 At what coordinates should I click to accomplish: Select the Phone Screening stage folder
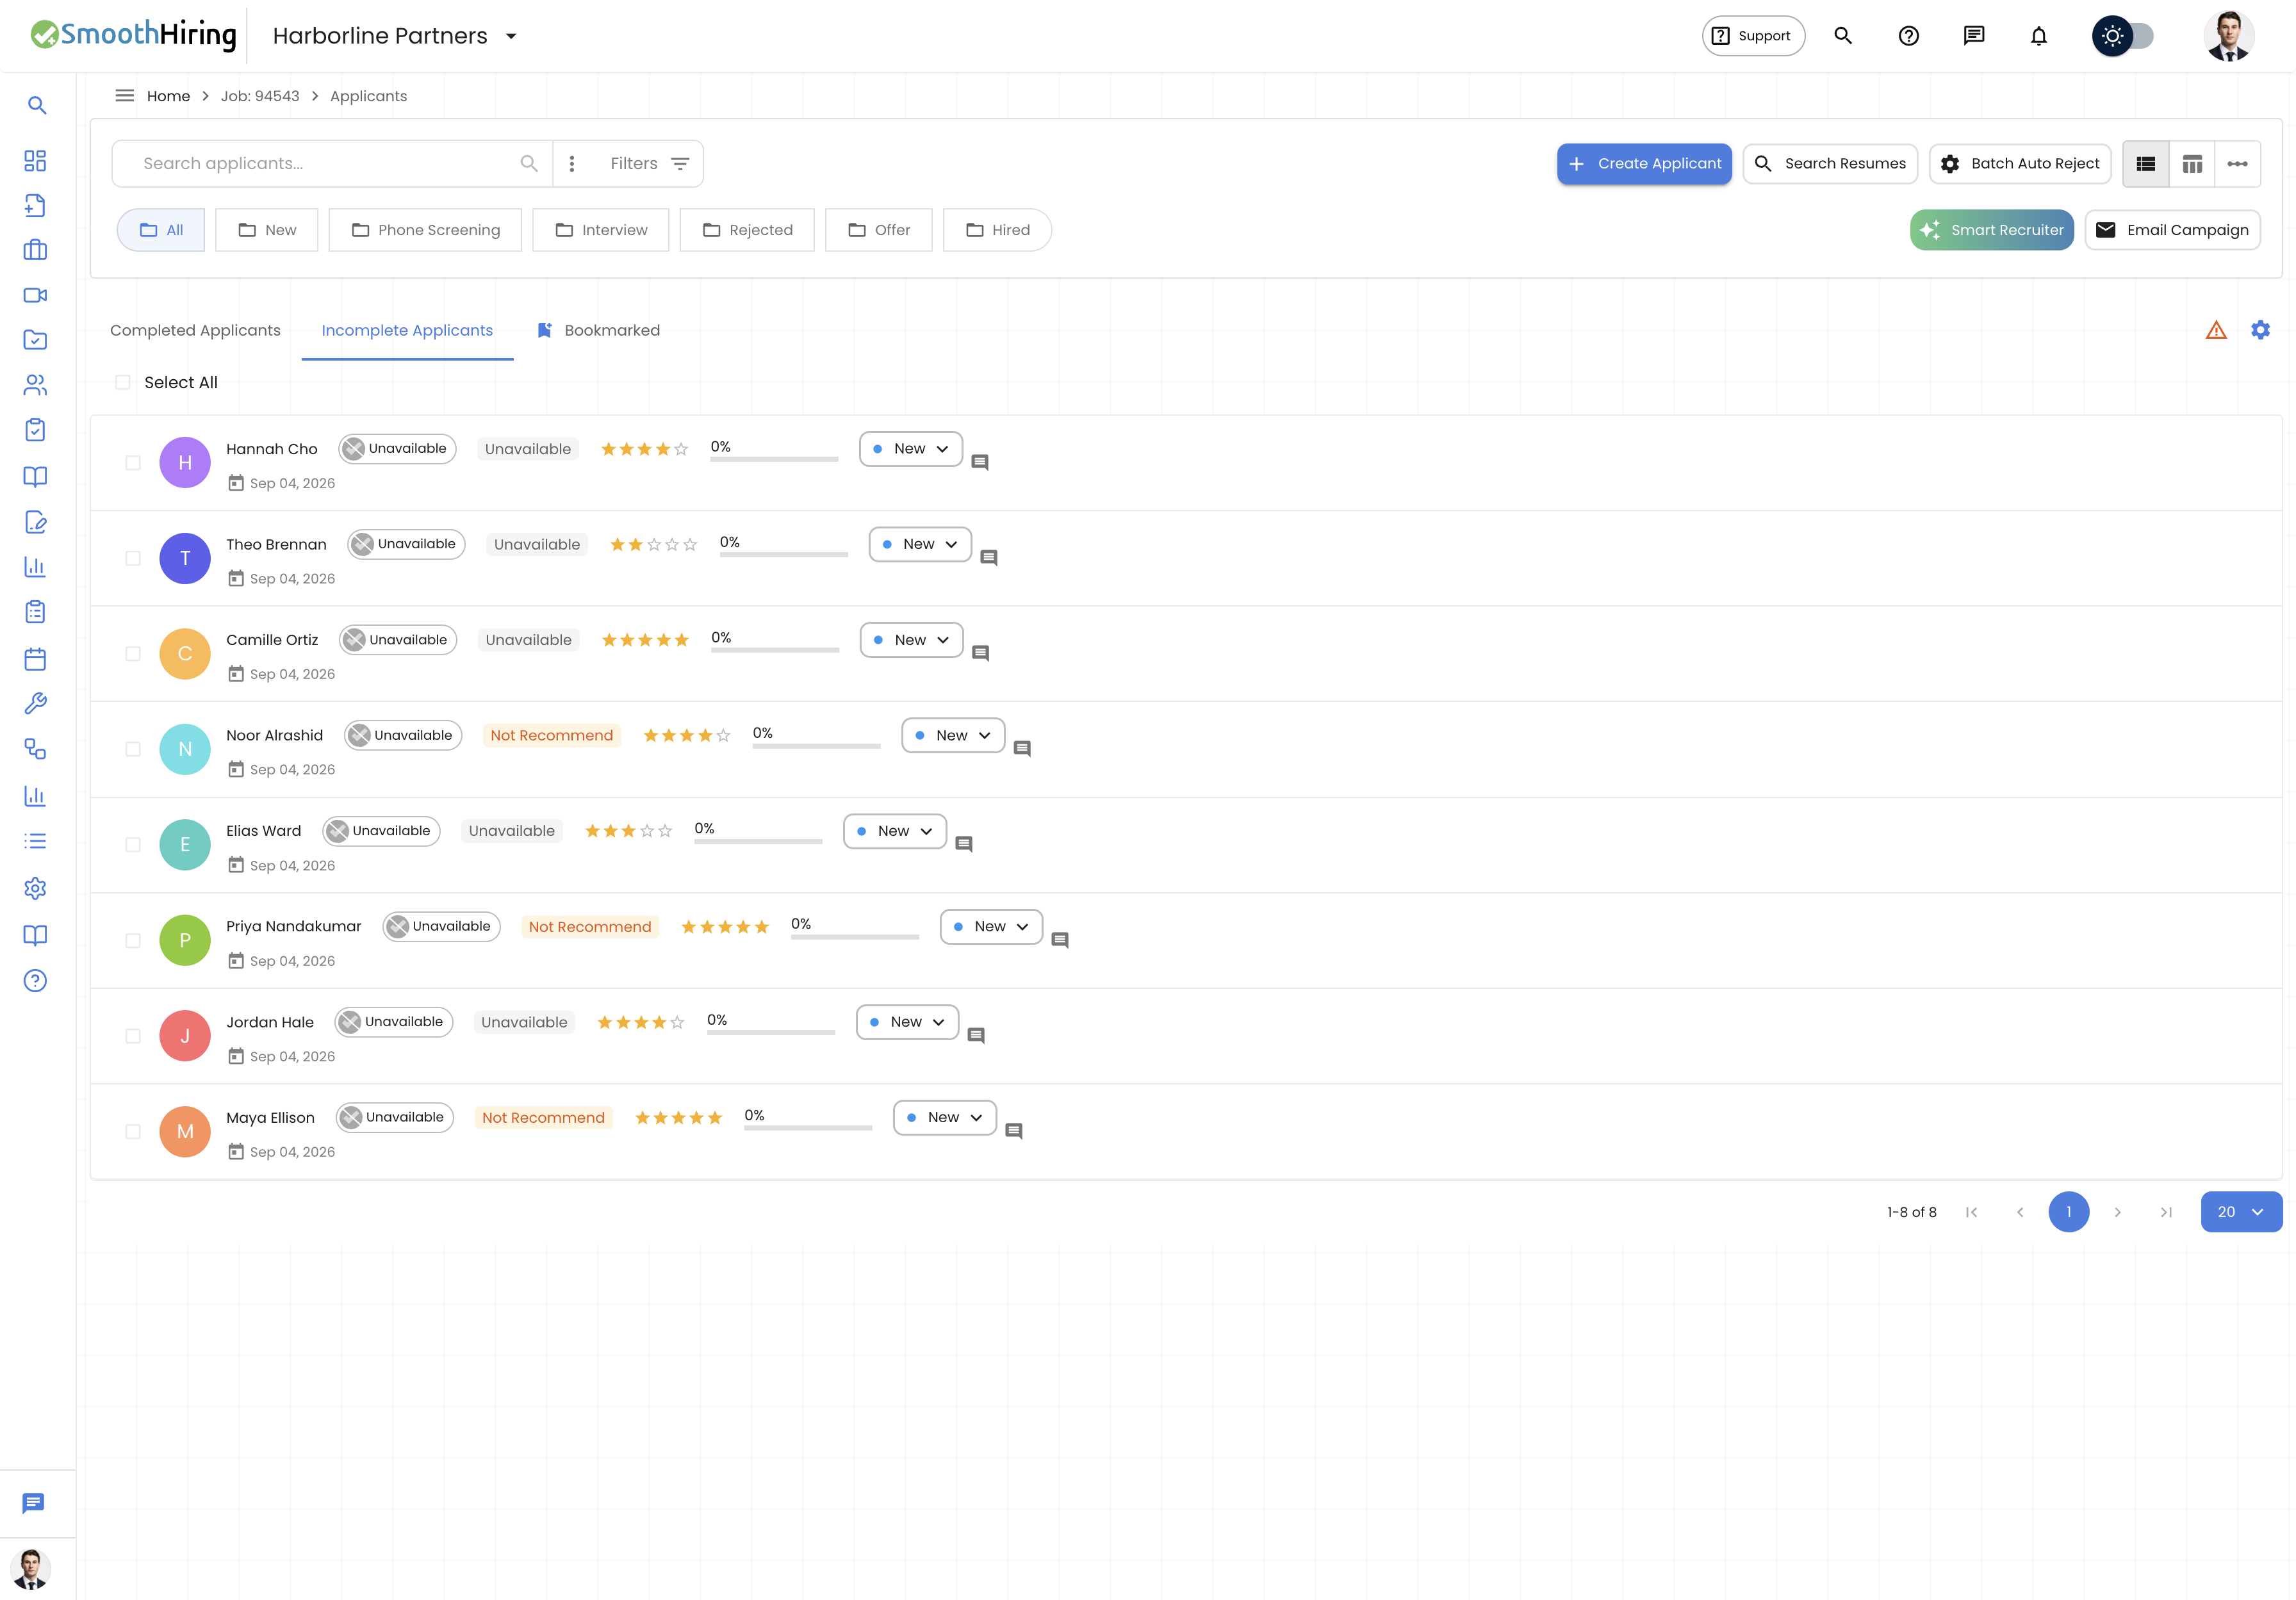pos(425,230)
